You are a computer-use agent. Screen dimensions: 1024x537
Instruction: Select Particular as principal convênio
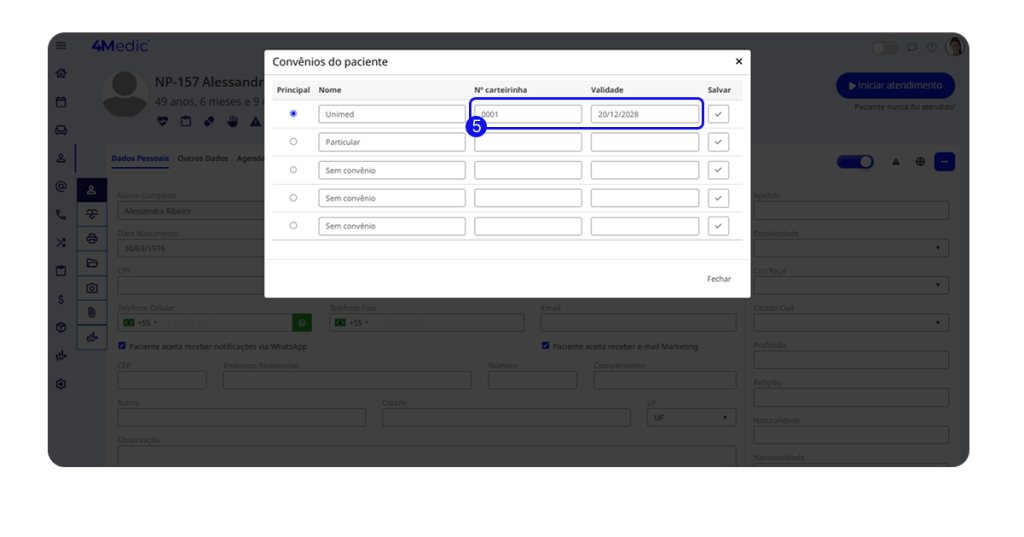(x=293, y=142)
